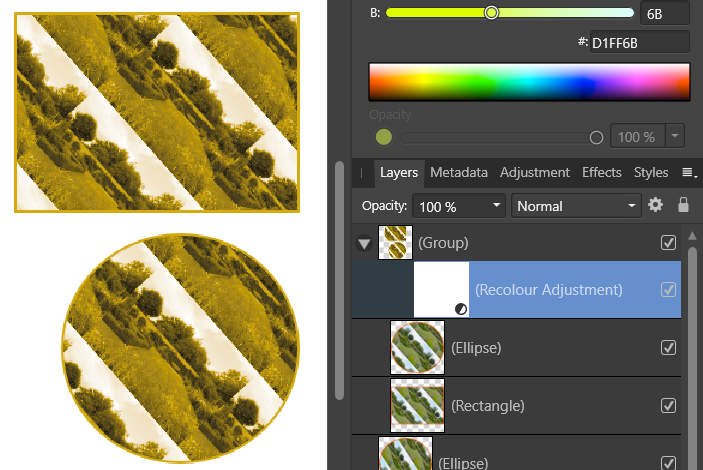Open layer blend options gear icon
703x470 pixels.
[x=655, y=205]
